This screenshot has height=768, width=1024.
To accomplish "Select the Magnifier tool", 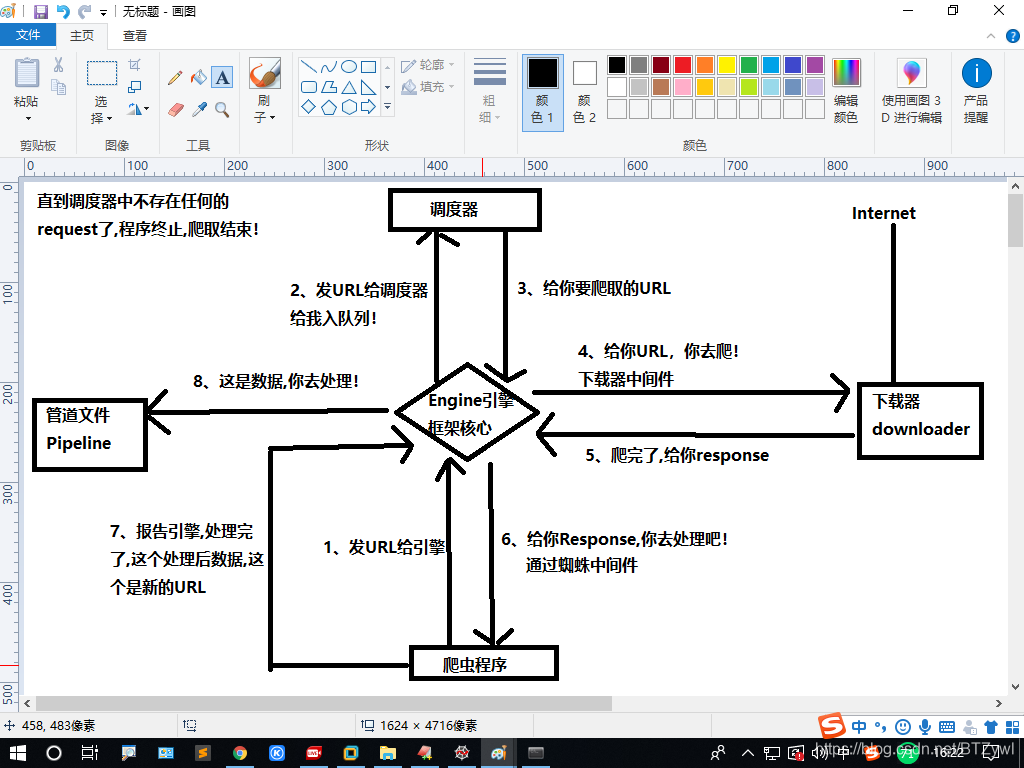I will click(222, 109).
